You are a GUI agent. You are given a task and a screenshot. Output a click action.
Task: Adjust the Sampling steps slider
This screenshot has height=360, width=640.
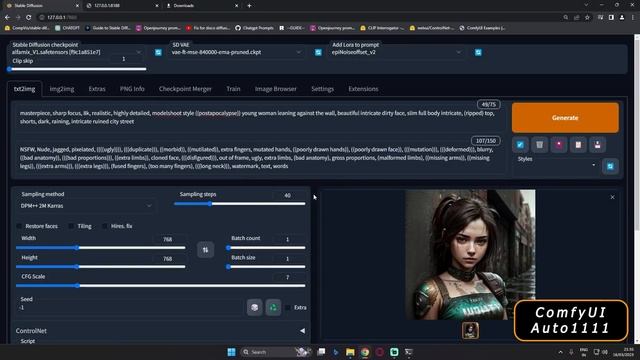(240, 204)
